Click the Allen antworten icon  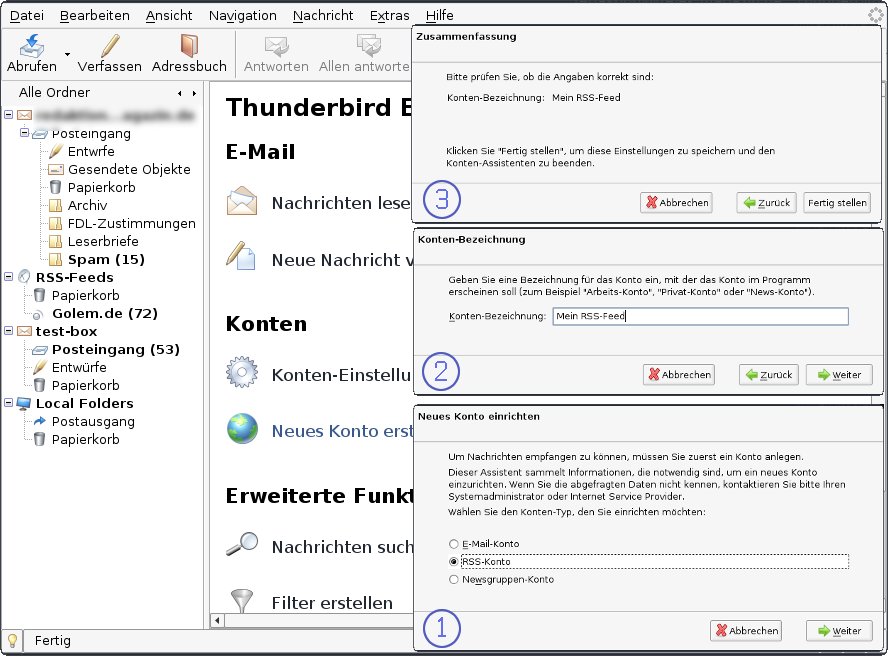[369, 46]
